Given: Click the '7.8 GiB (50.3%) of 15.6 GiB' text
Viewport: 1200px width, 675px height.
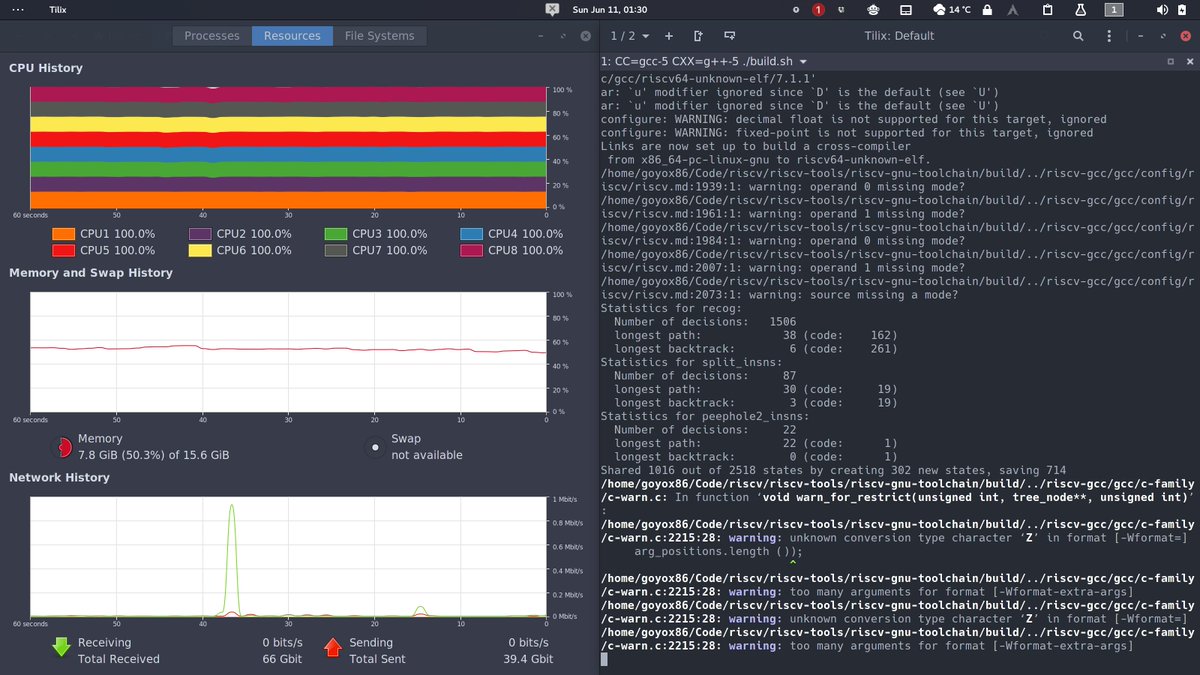Looking at the screenshot, I should tap(153, 455).
